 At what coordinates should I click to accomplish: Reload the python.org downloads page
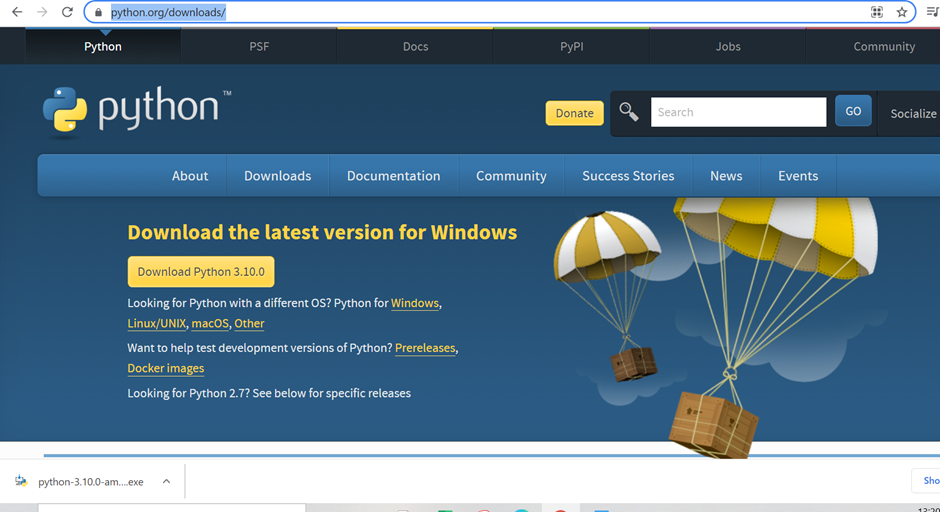(67, 12)
